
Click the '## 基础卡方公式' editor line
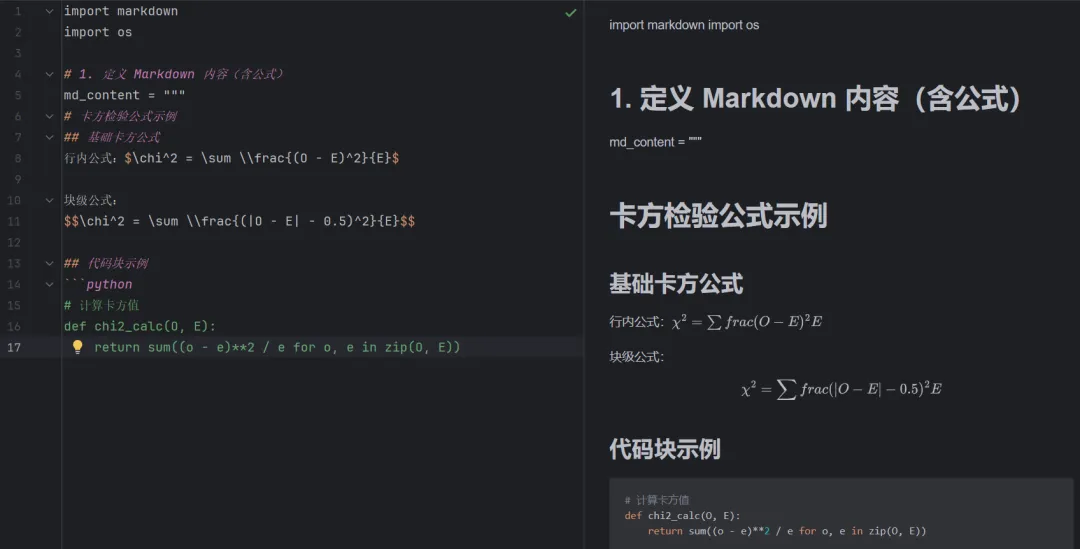coord(112,137)
